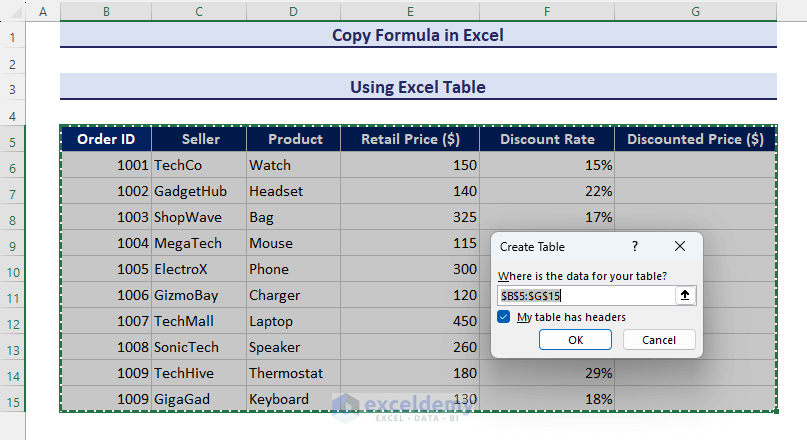Click the Thermostat product cell
The image size is (807, 440).
pyautogui.click(x=292, y=373)
